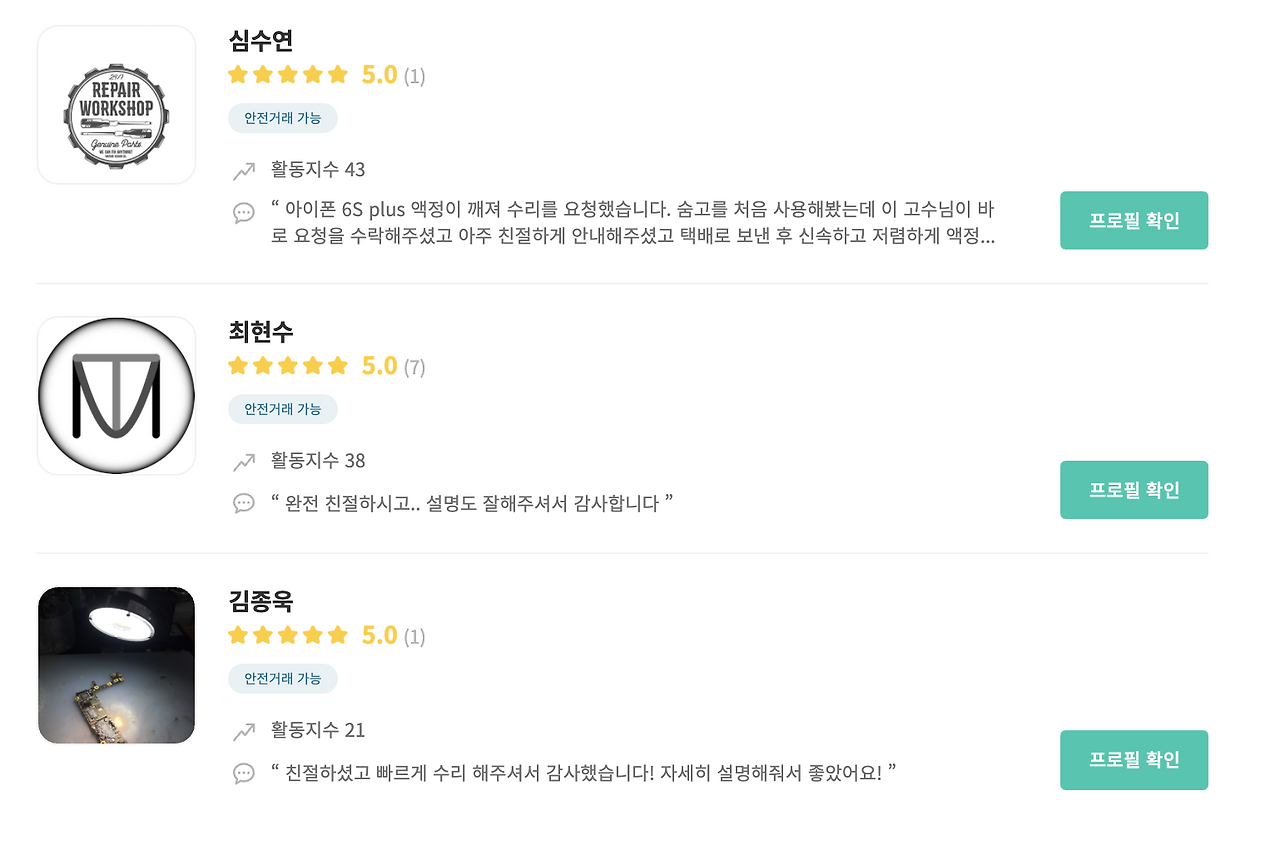Click the activity trend icon beside 활동지수 21
Viewport: 1280px width, 845px height.
pyautogui.click(x=244, y=732)
